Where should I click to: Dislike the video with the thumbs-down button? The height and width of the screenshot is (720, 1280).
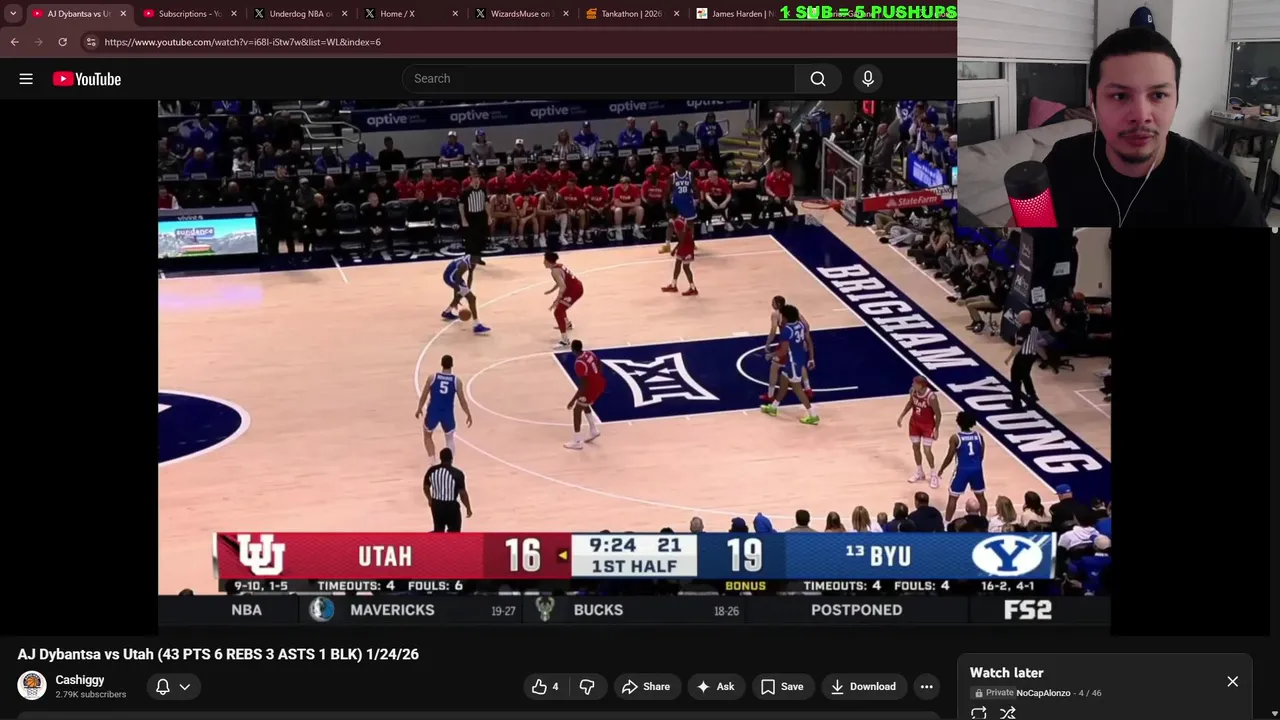[587, 687]
